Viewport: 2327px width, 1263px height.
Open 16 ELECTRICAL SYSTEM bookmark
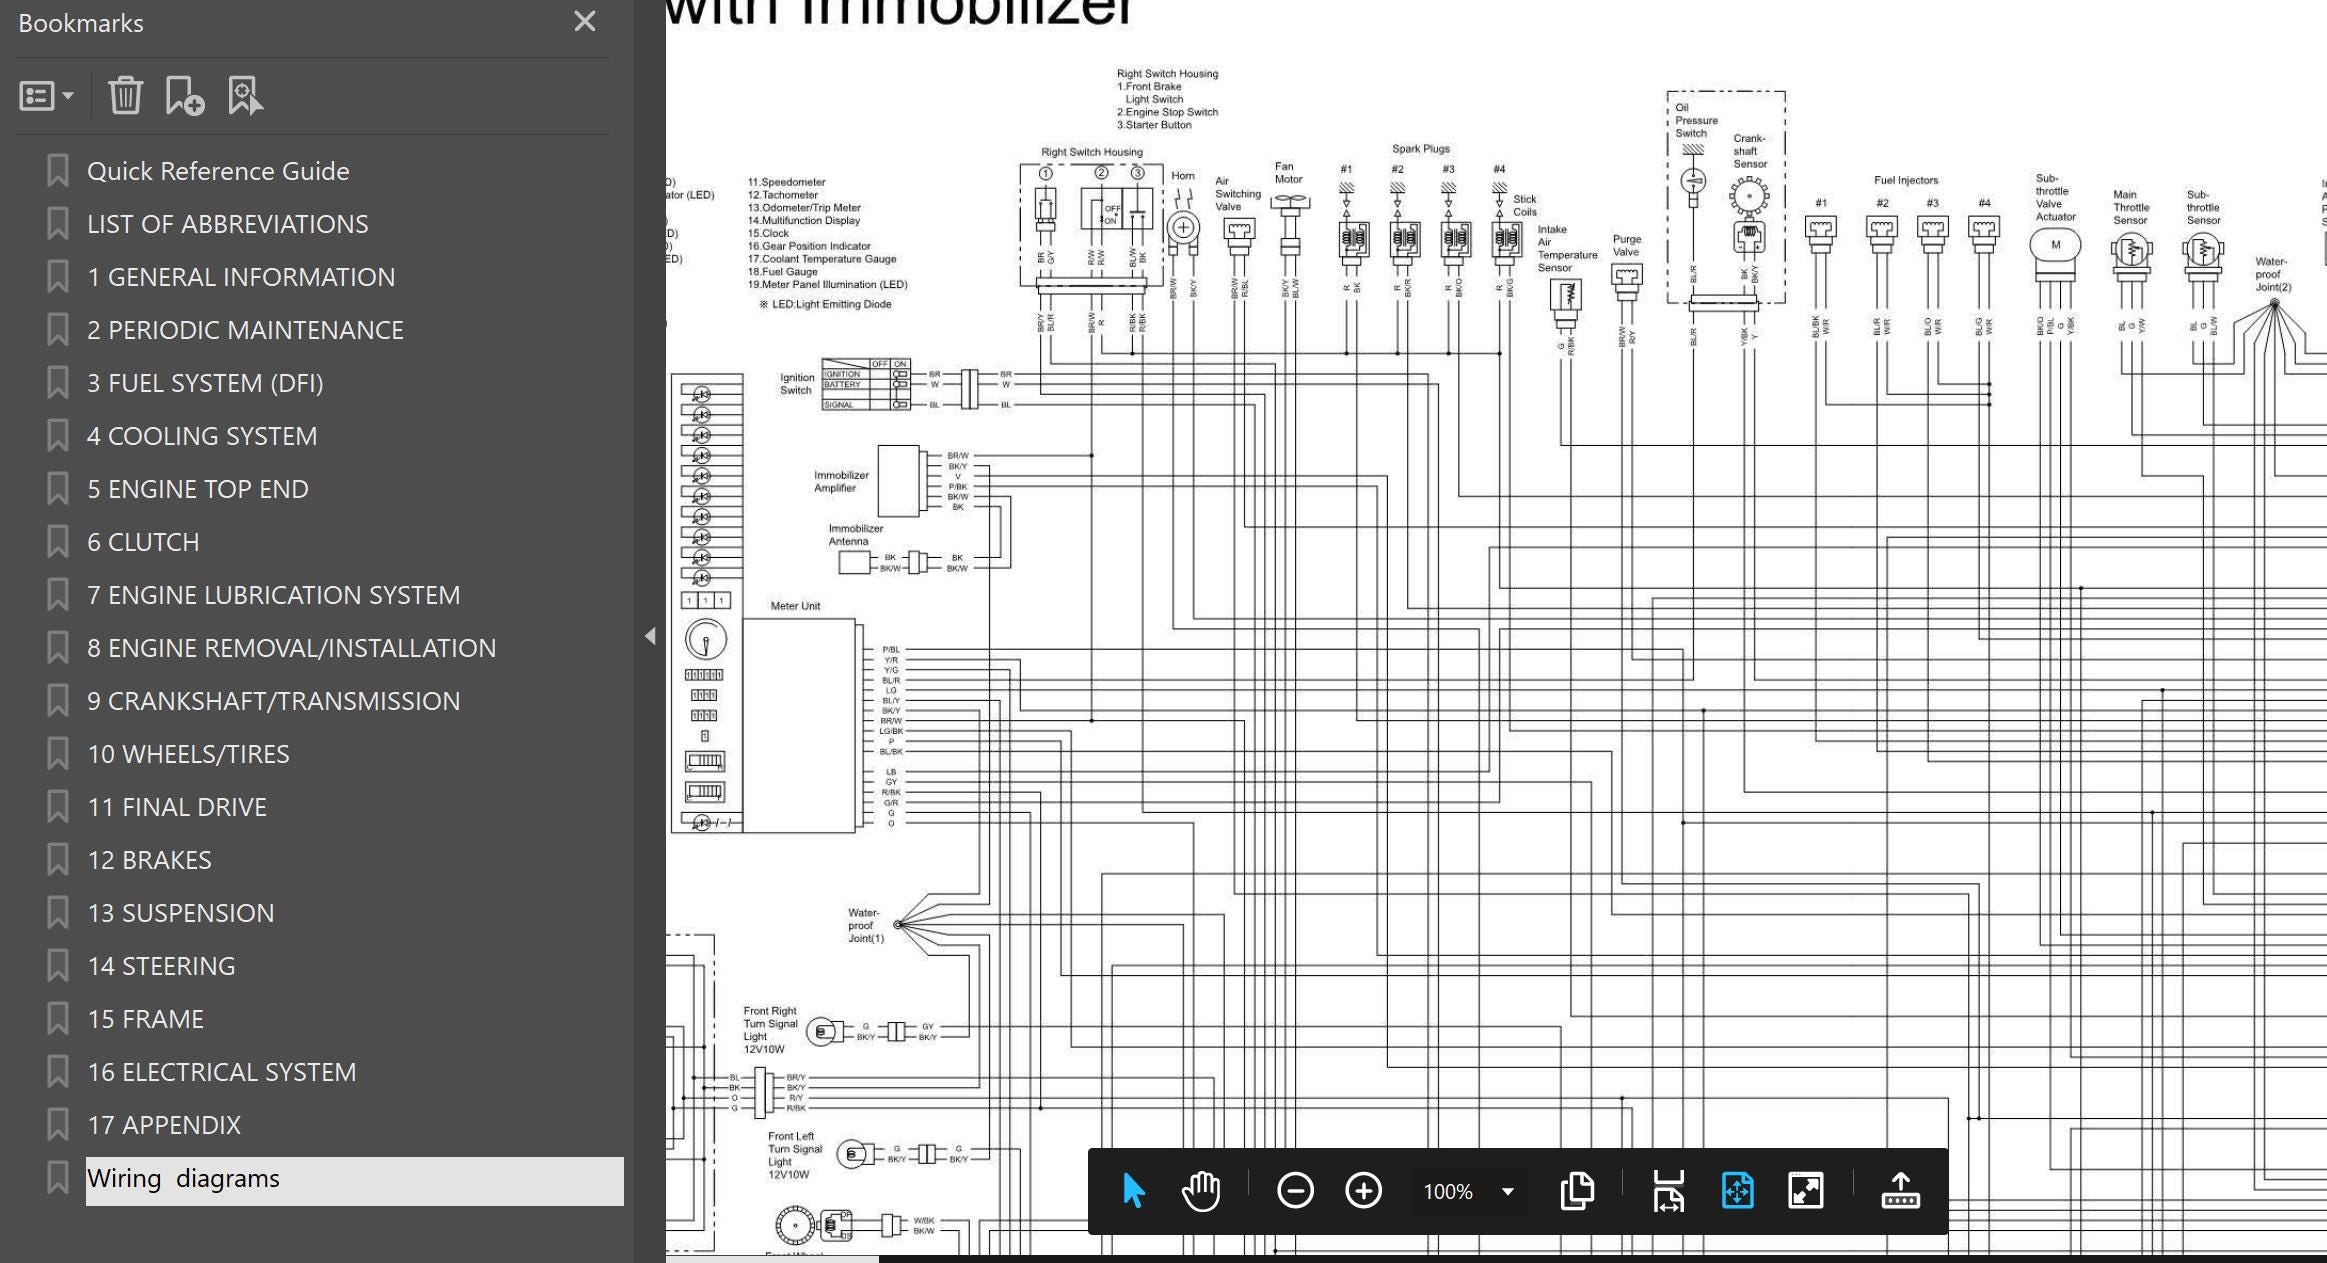pyautogui.click(x=221, y=1072)
